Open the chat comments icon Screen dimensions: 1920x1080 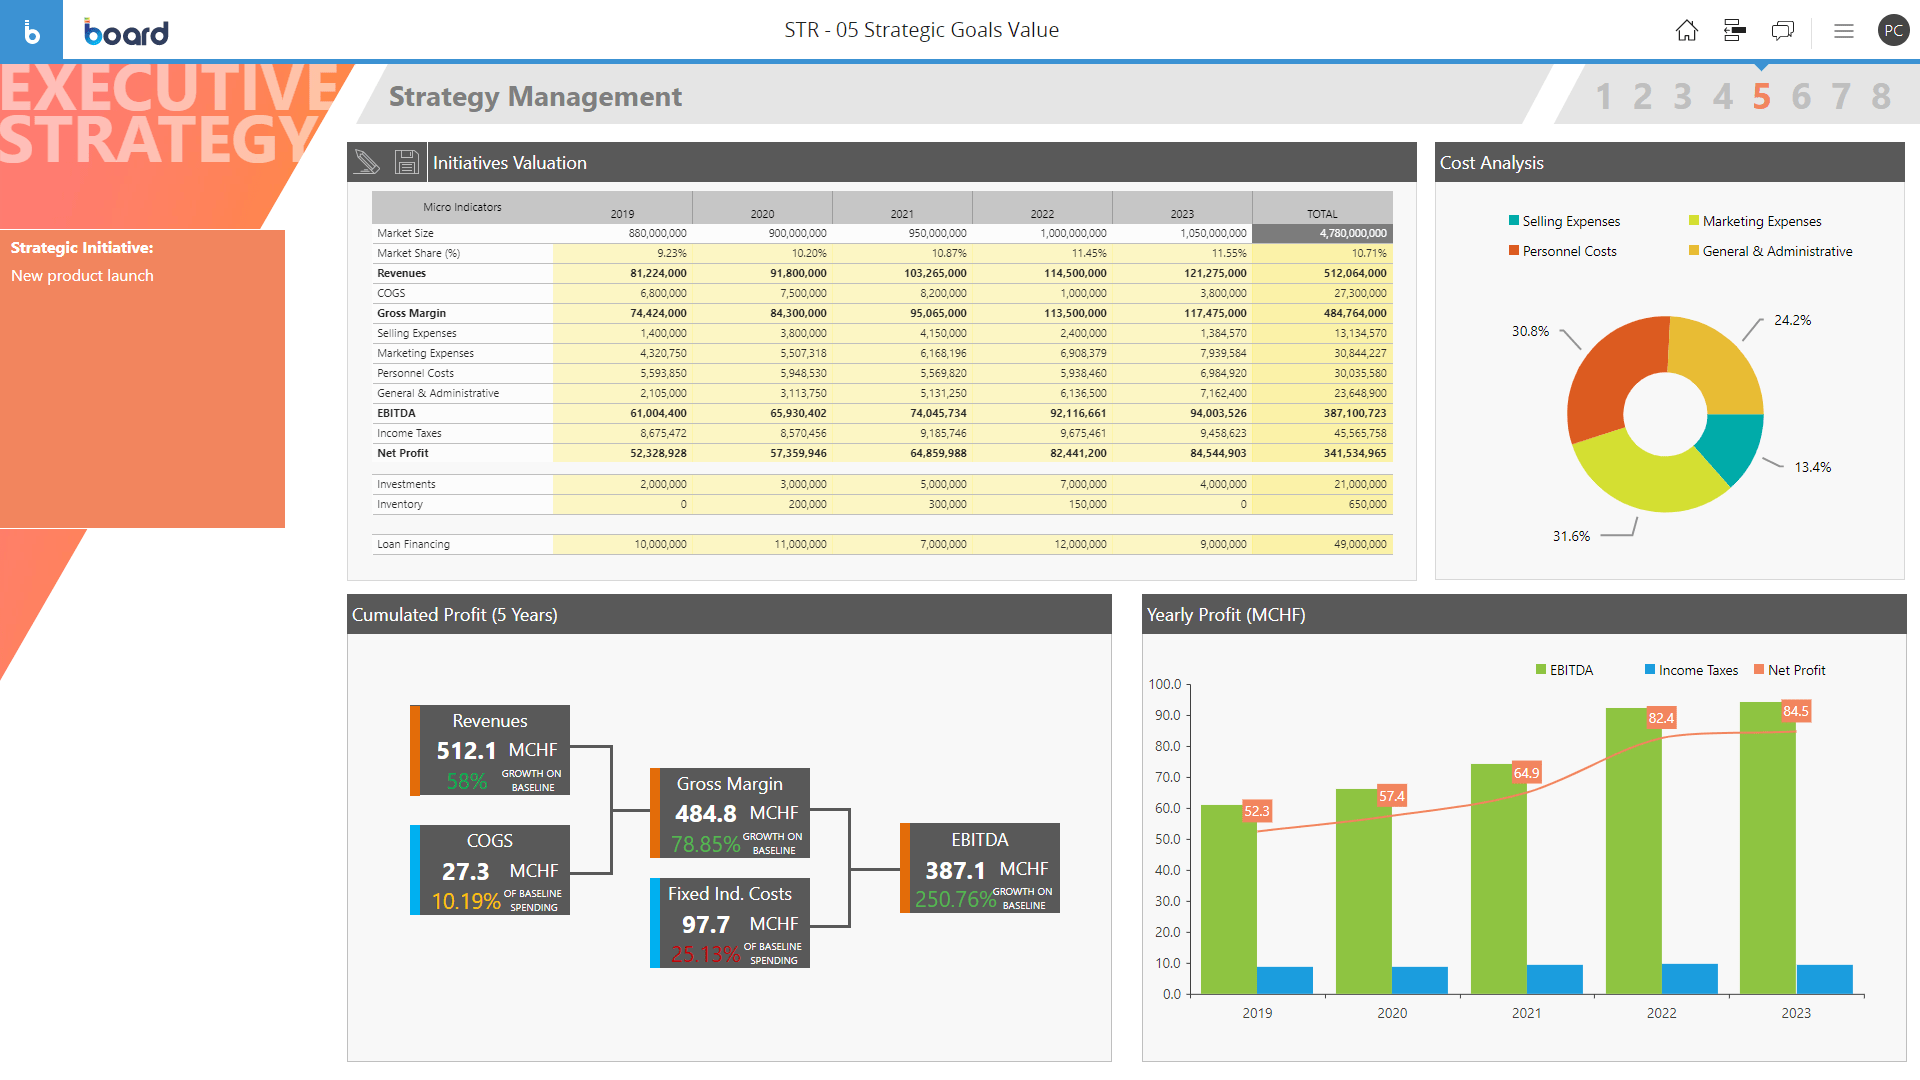click(x=1782, y=31)
